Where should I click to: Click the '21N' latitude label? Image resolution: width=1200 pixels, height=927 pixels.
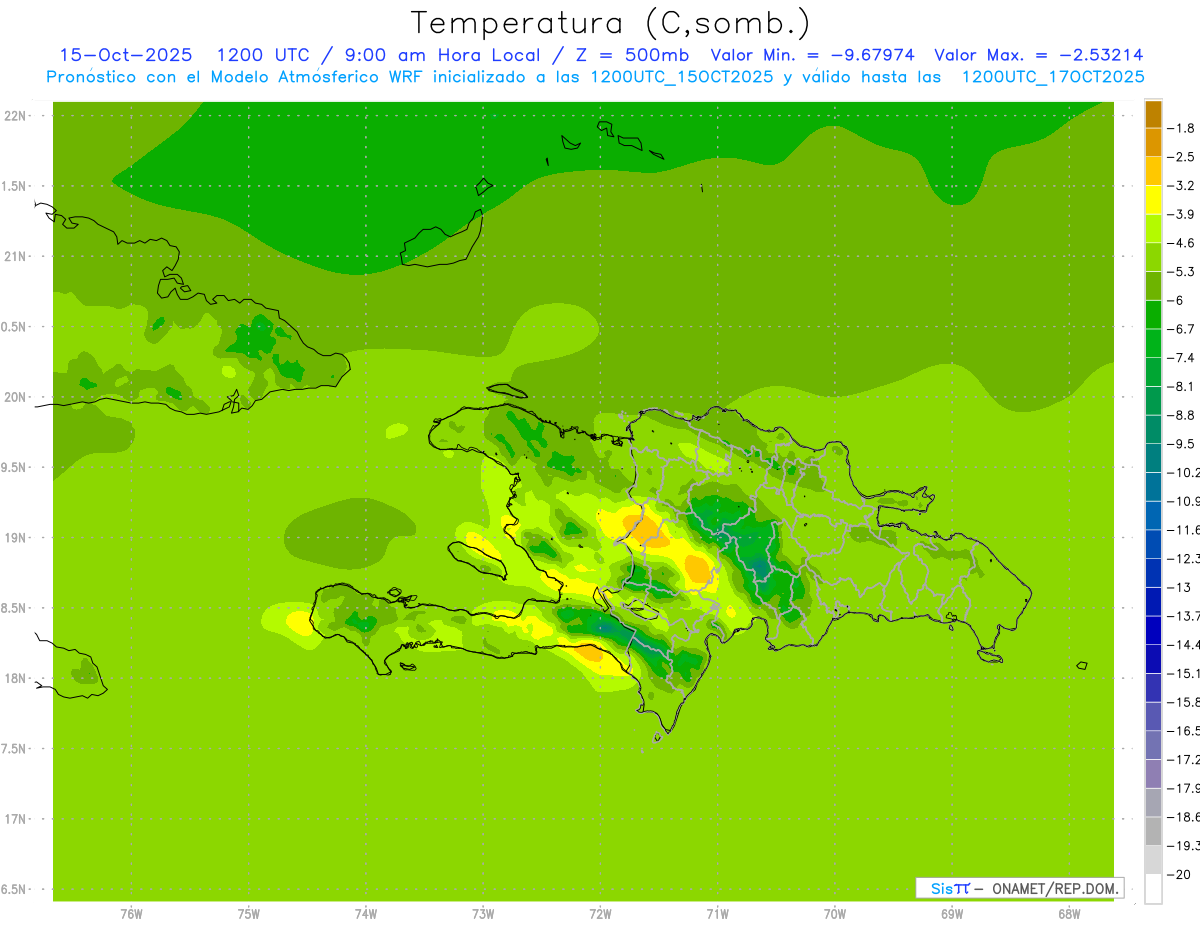pos(17,257)
